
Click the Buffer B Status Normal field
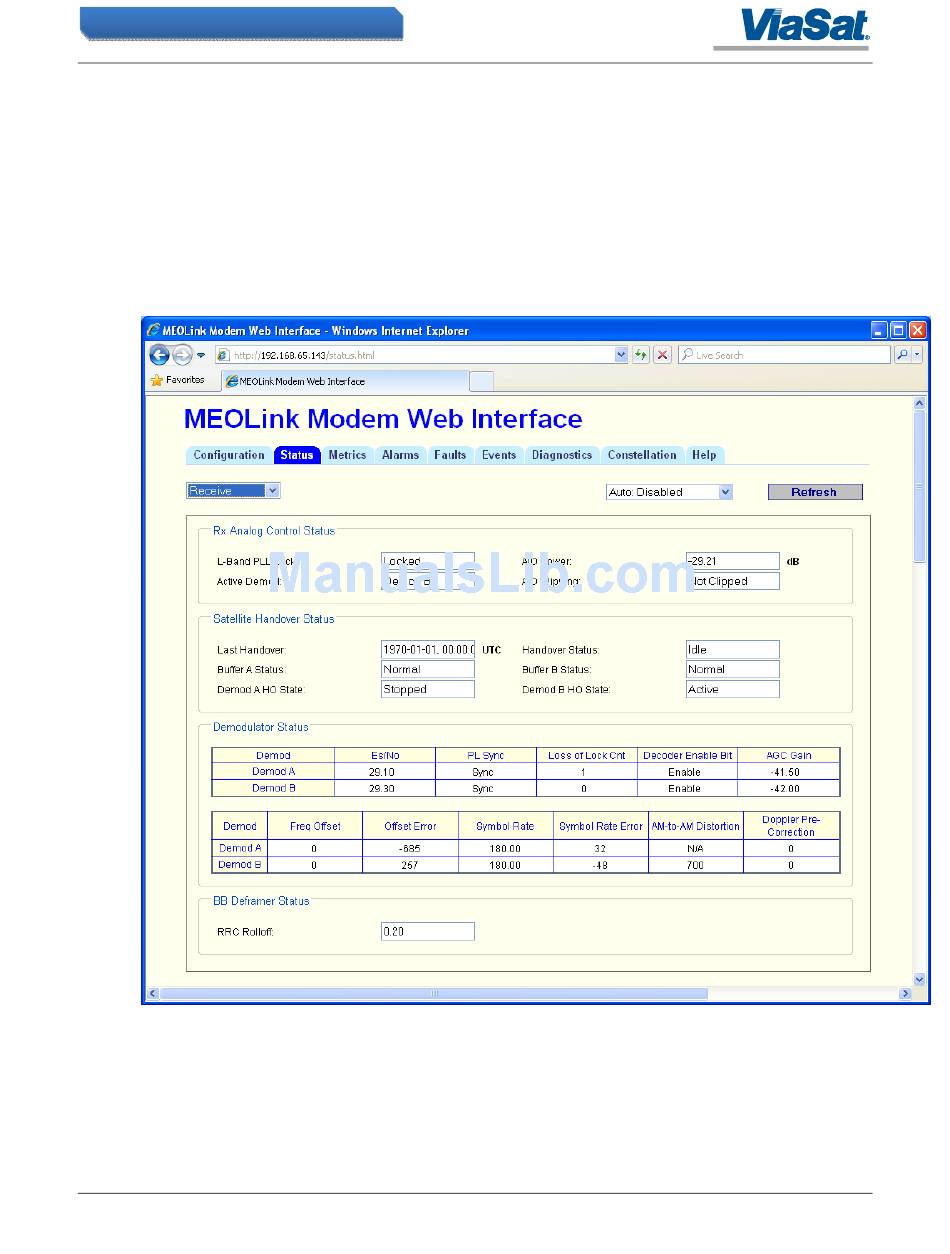tap(733, 669)
